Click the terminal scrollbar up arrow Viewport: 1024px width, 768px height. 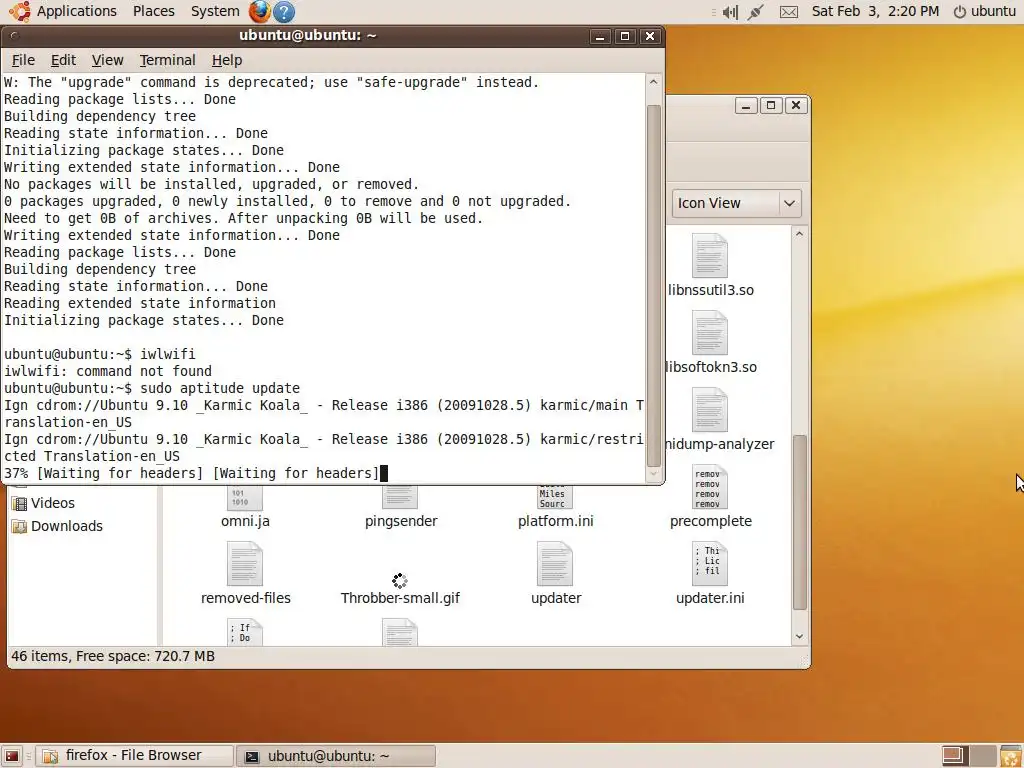tap(653, 82)
